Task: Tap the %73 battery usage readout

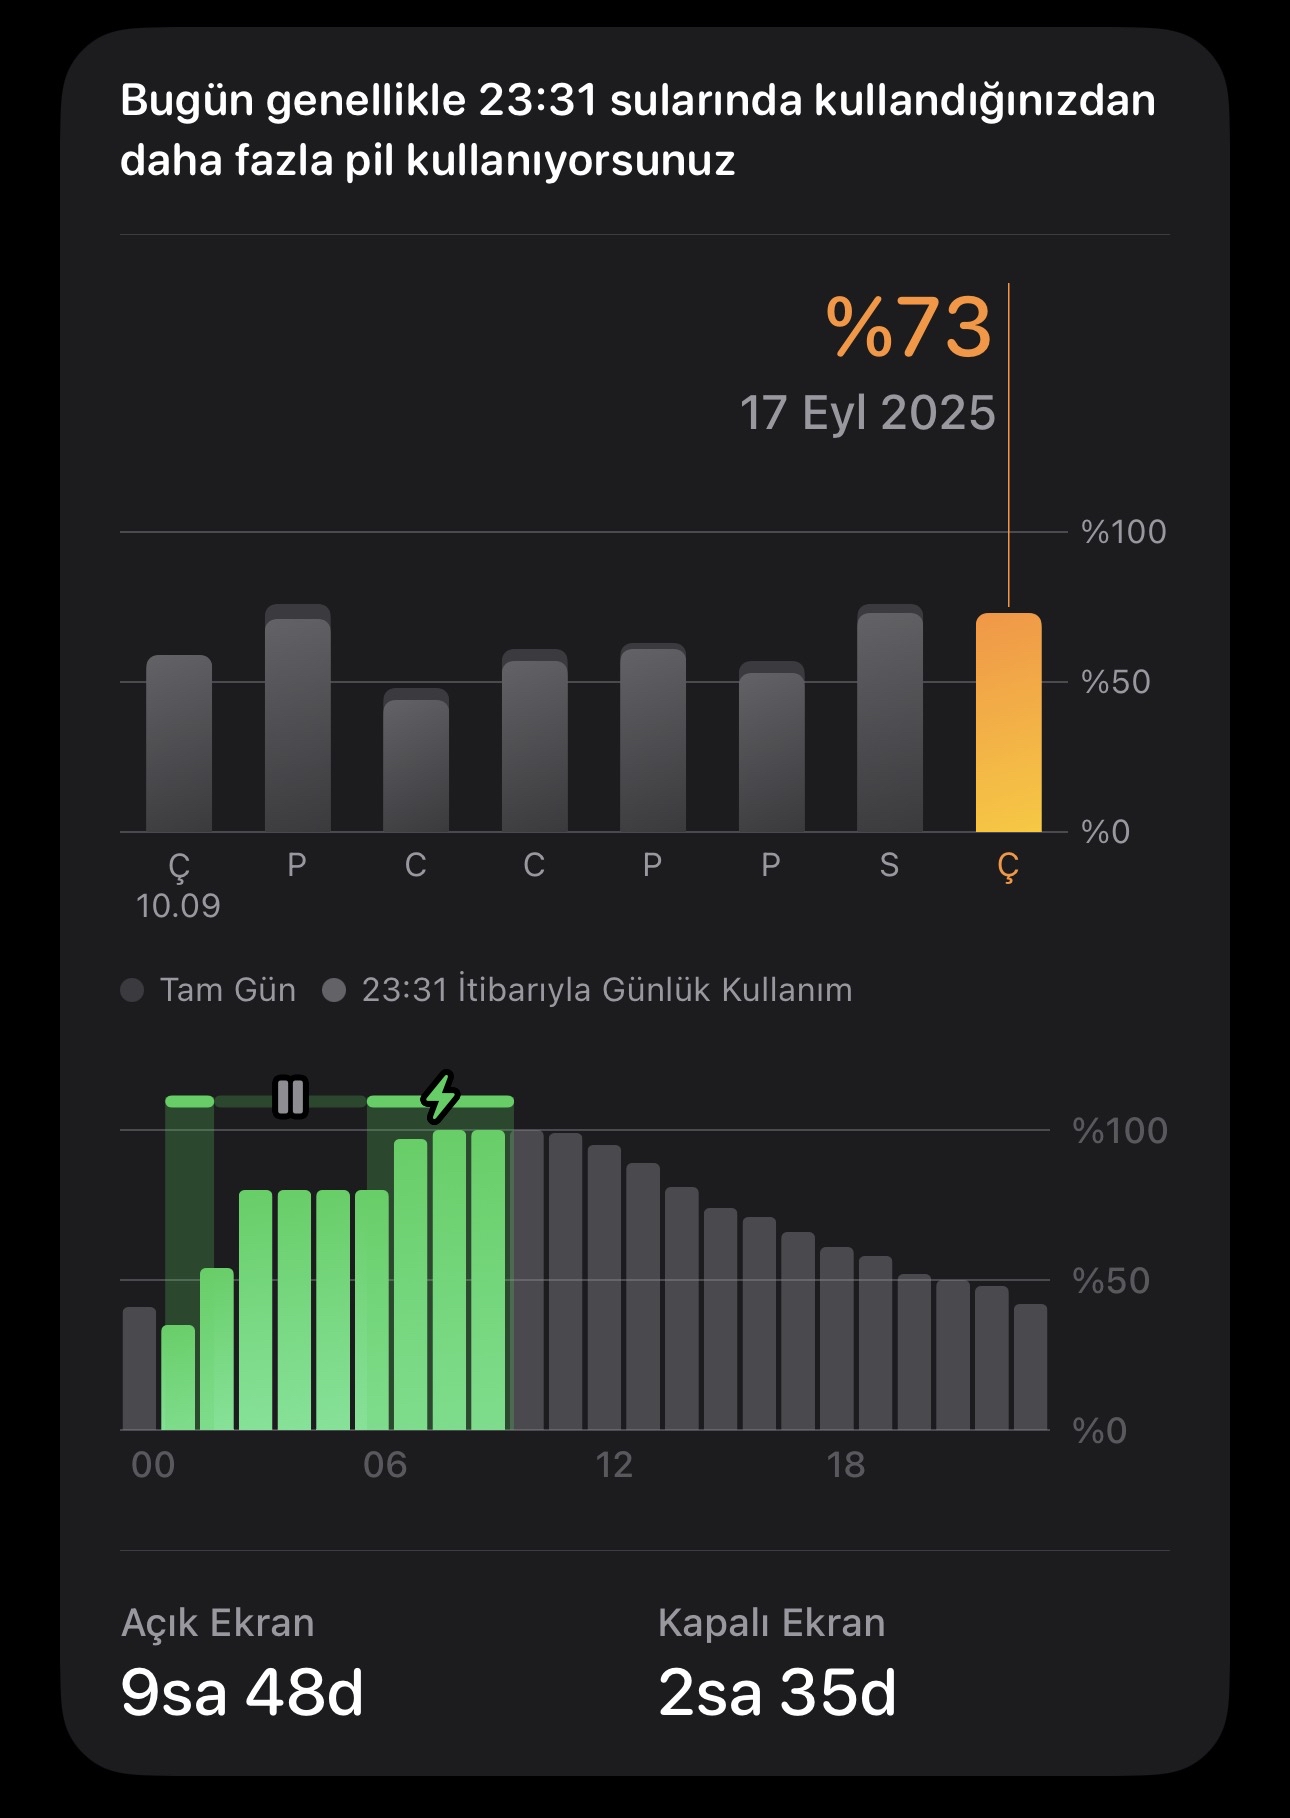Action: pyautogui.click(x=909, y=327)
